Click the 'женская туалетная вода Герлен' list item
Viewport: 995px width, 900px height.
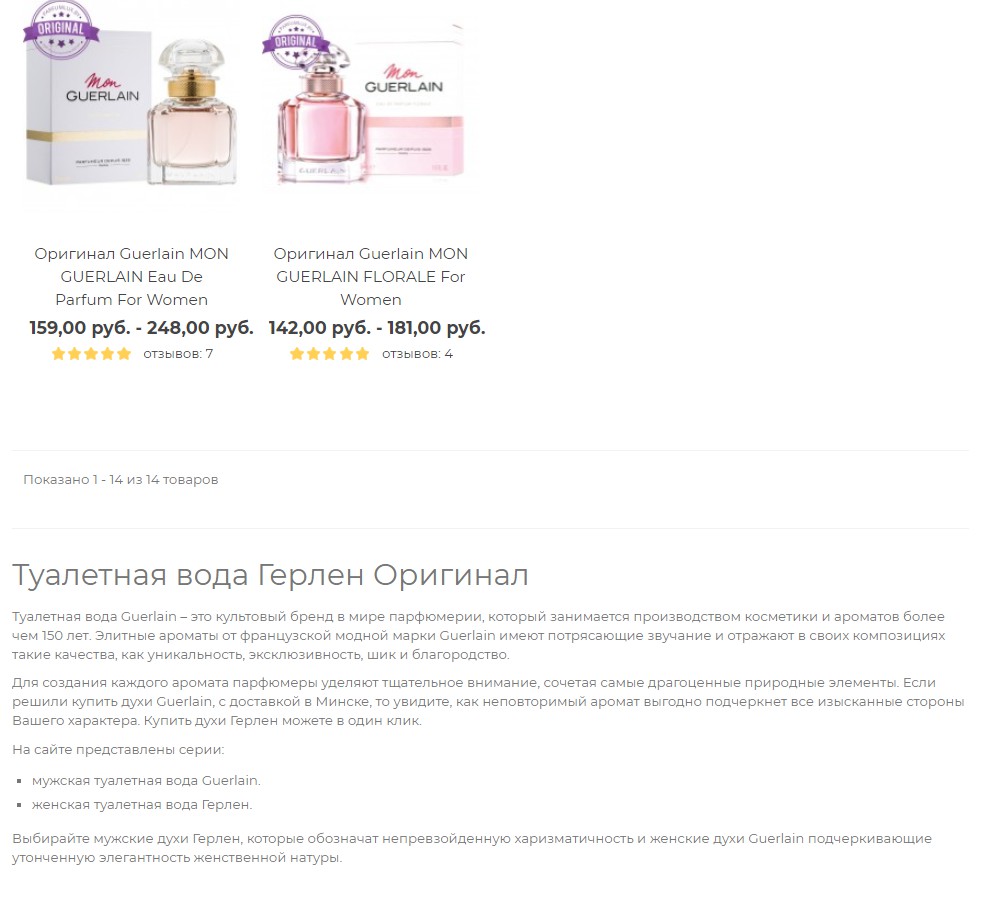pyautogui.click(x=142, y=805)
